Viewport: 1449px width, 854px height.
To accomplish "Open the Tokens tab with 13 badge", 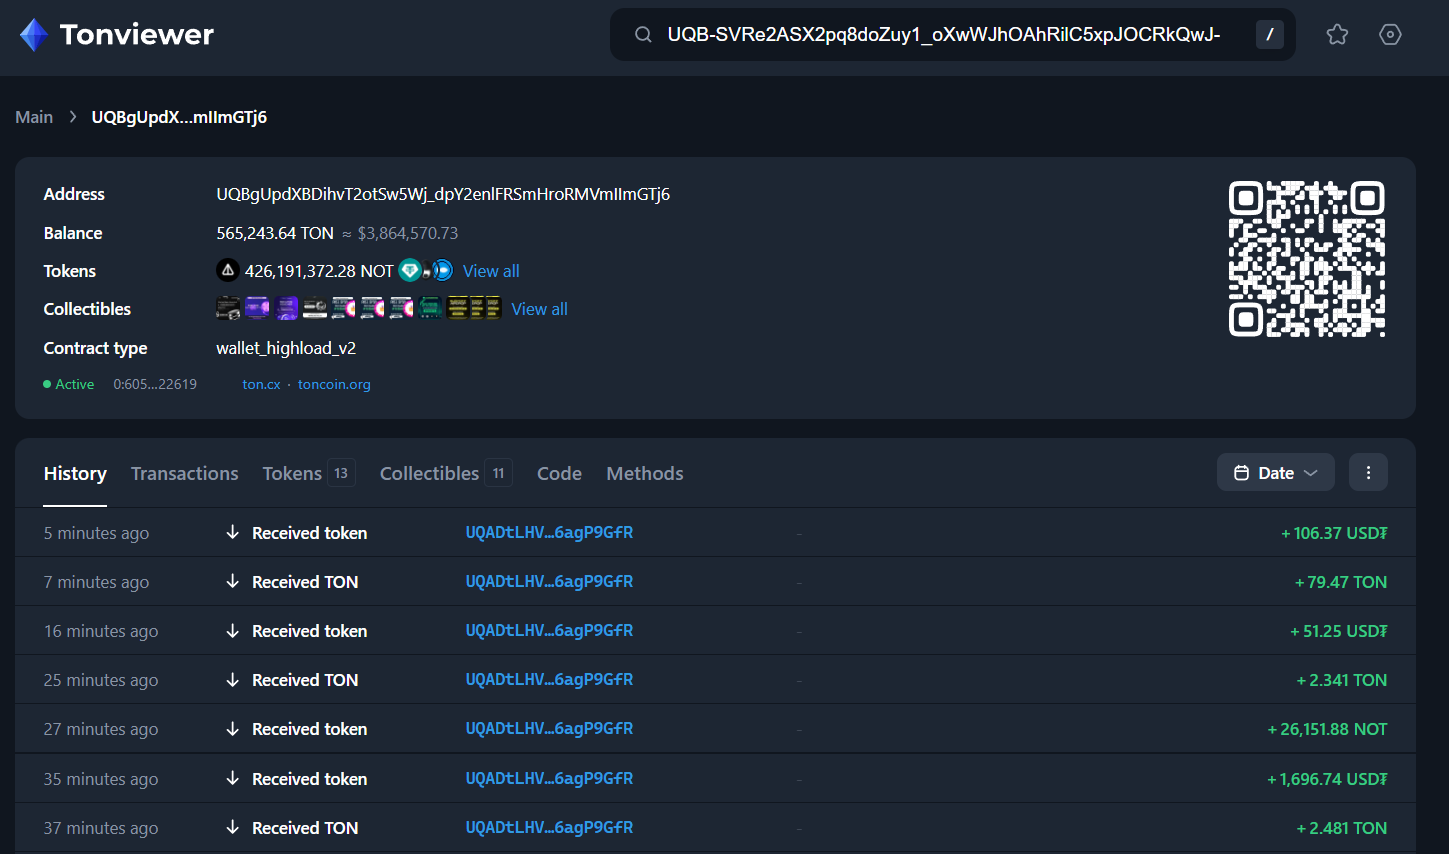I will click(x=308, y=473).
